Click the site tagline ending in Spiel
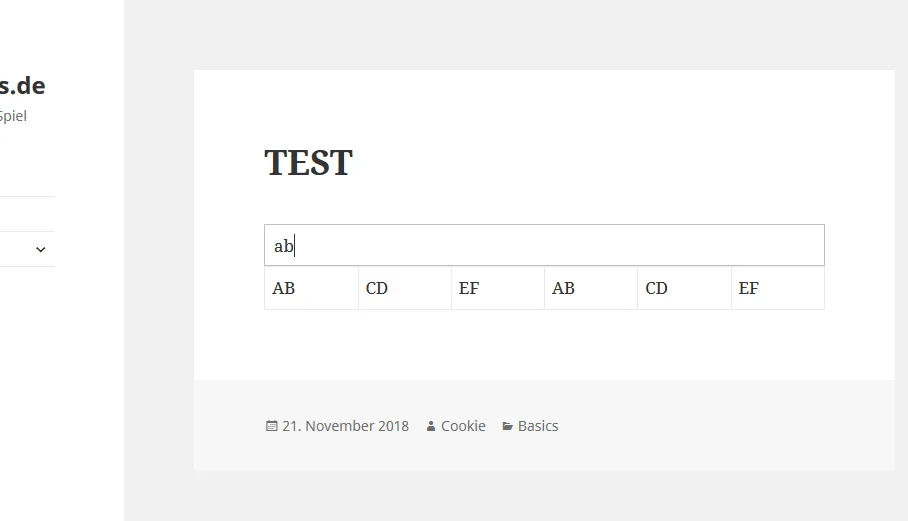 point(13,116)
